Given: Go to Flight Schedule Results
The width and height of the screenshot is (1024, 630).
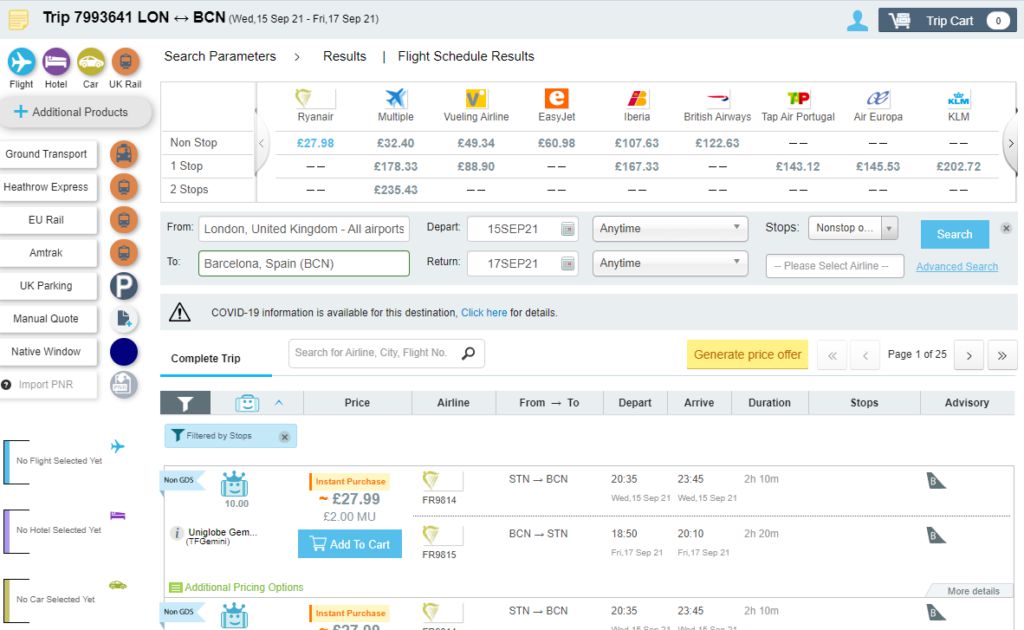Looking at the screenshot, I should pos(466,56).
